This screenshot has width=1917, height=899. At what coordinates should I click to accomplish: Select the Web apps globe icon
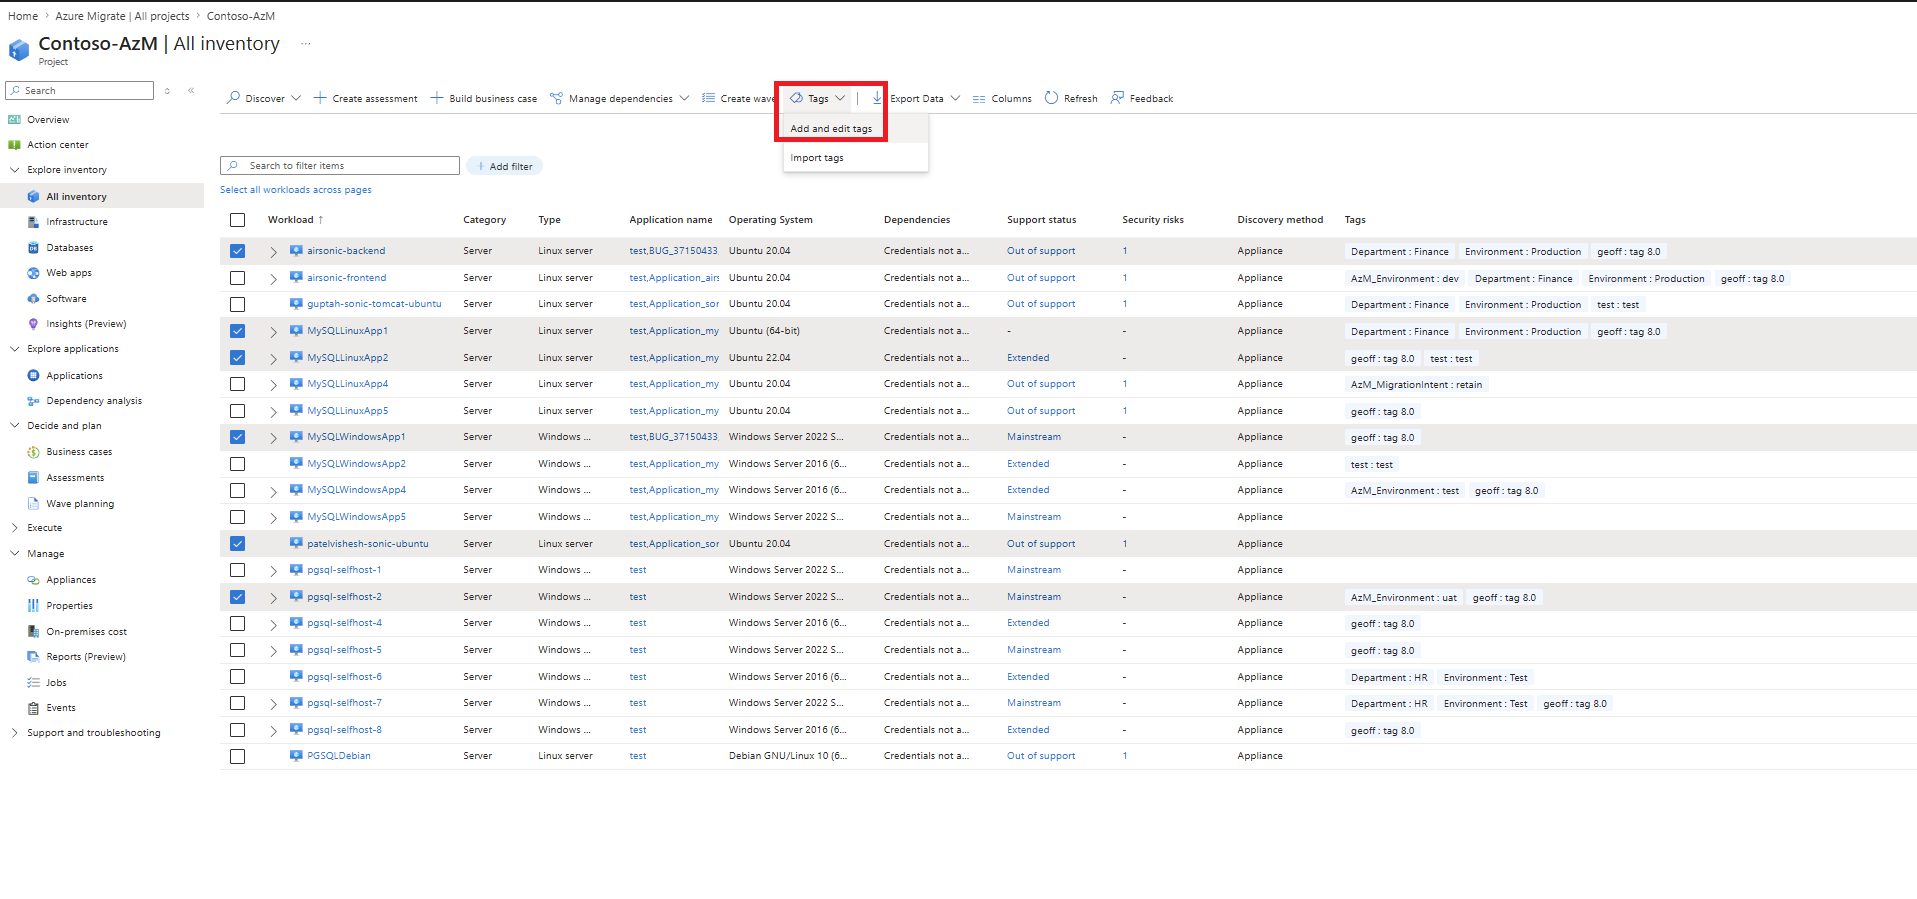tap(33, 273)
